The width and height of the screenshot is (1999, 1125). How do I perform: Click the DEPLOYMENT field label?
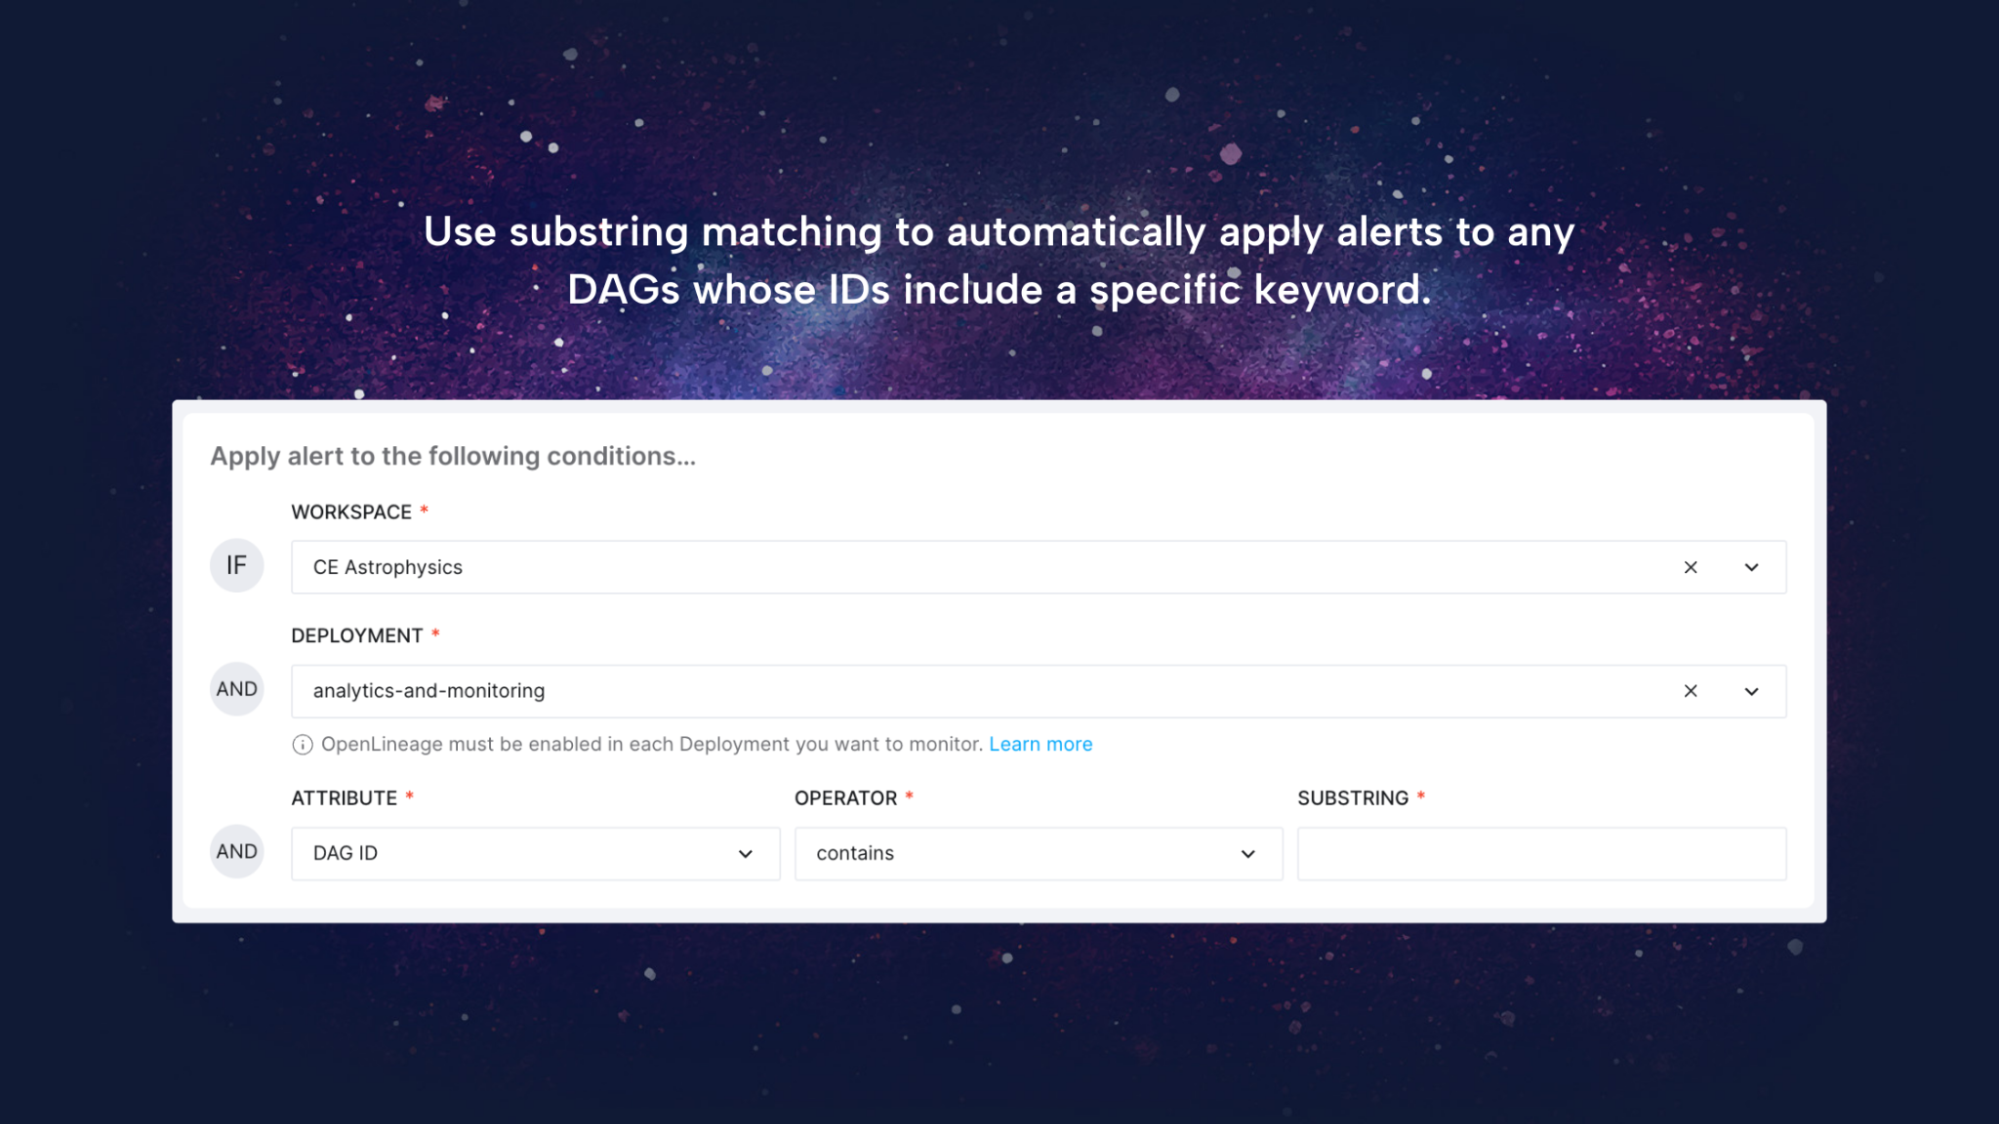(357, 636)
